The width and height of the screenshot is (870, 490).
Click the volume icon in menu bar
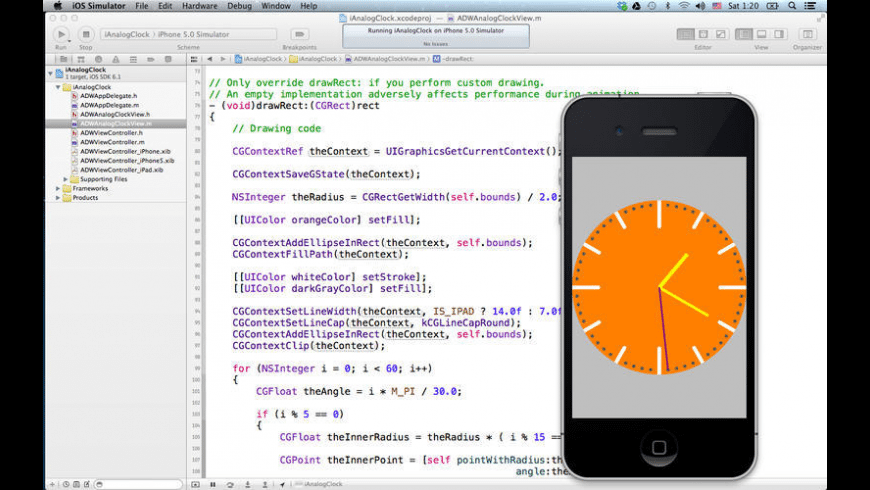click(x=700, y=6)
